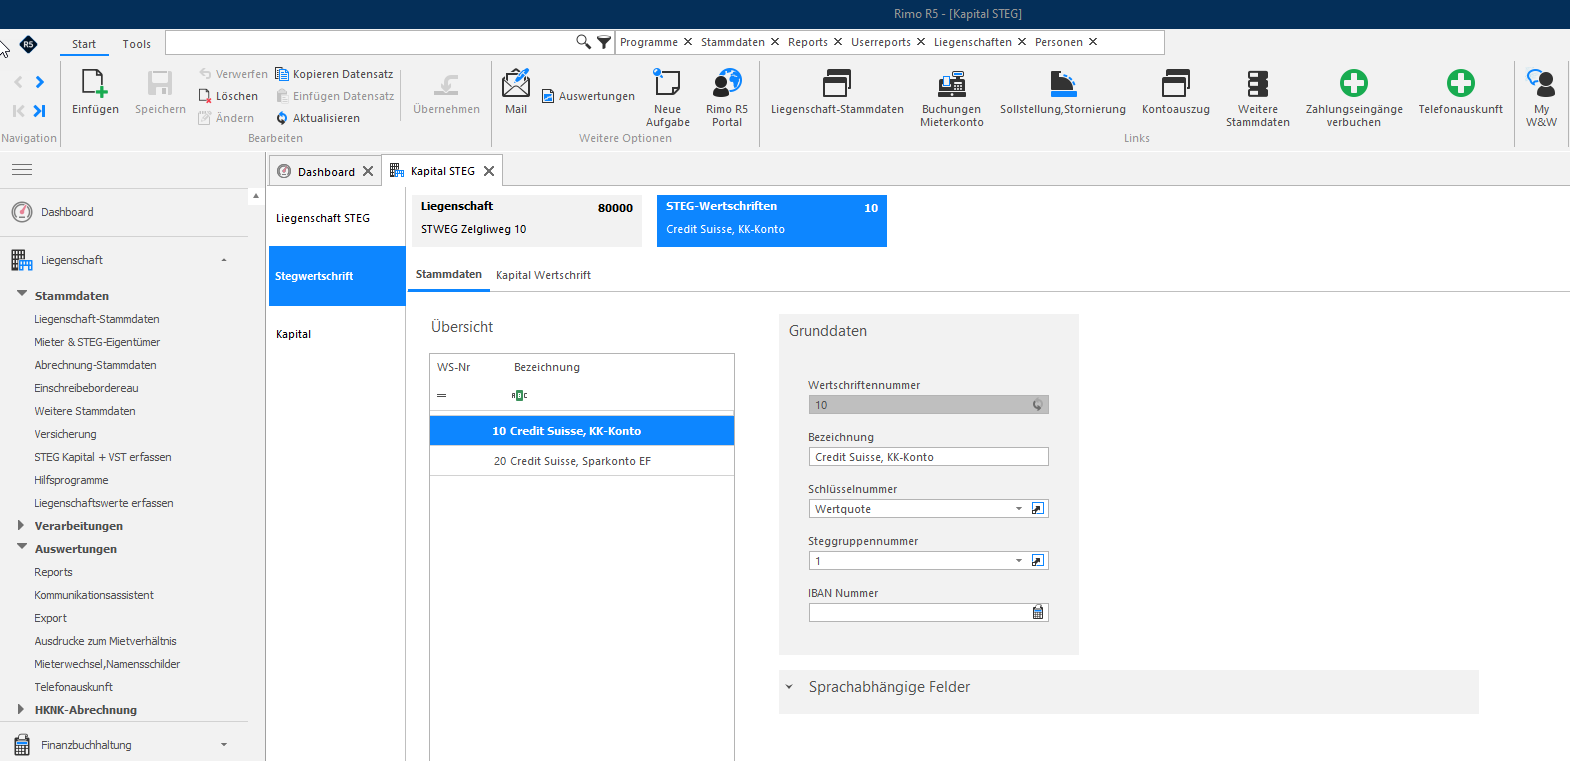1570x761 pixels.
Task: Open the Kontoauszug icon
Action: tap(1176, 83)
